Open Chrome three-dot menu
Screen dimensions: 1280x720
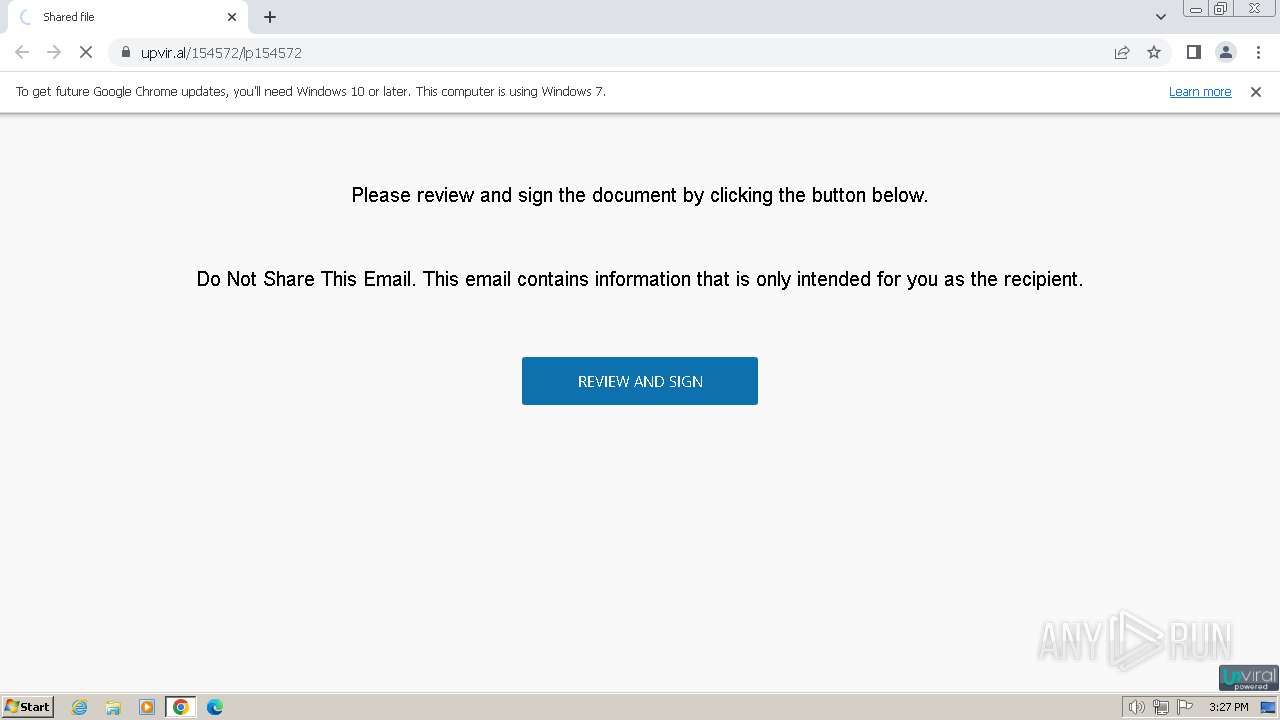[x=1258, y=52]
